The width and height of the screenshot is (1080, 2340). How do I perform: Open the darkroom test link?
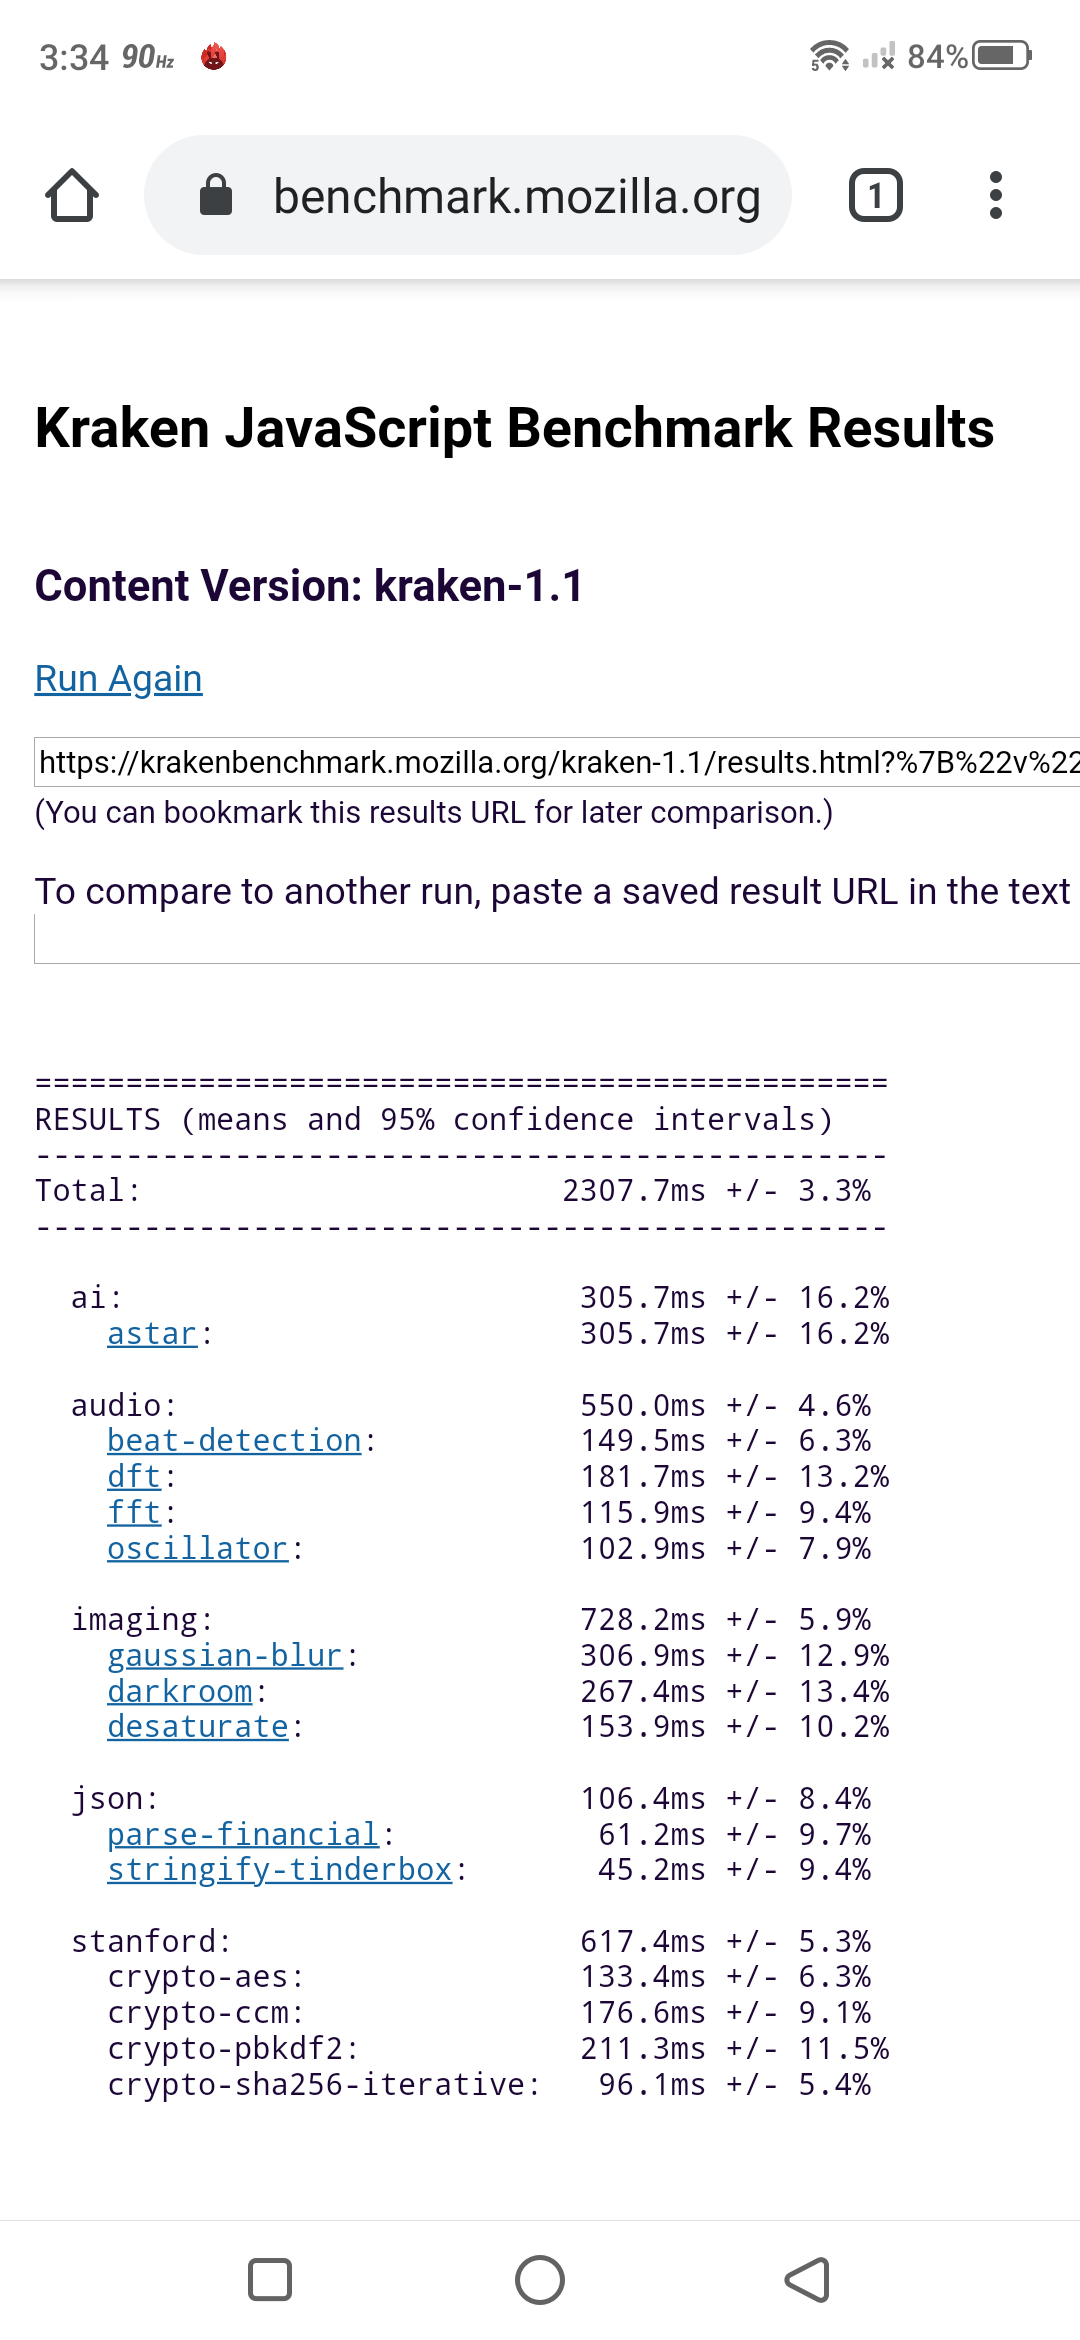tap(180, 1692)
